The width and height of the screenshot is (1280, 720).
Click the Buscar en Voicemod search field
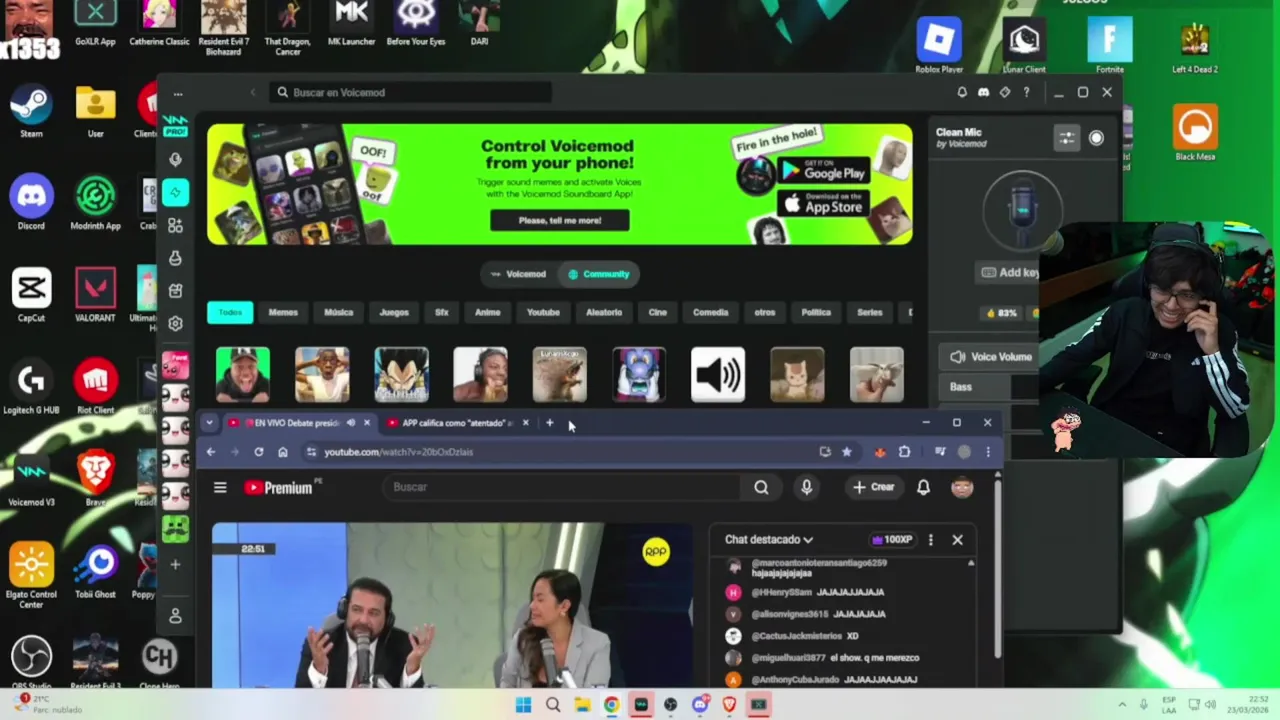point(410,93)
